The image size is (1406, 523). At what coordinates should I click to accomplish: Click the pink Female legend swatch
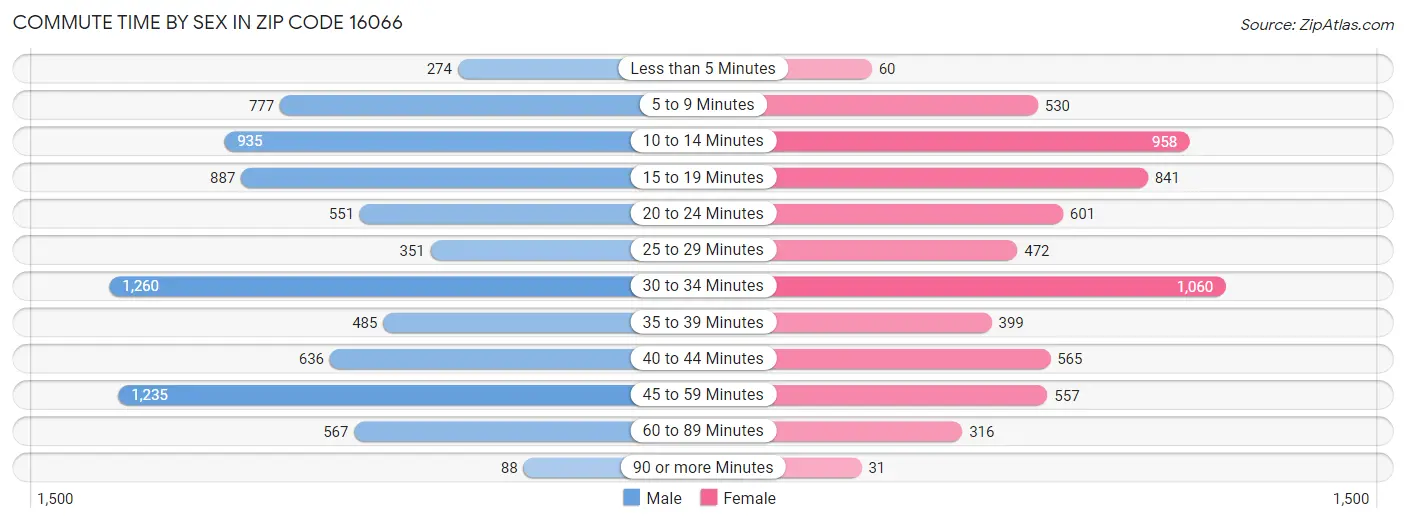pyautogui.click(x=709, y=498)
